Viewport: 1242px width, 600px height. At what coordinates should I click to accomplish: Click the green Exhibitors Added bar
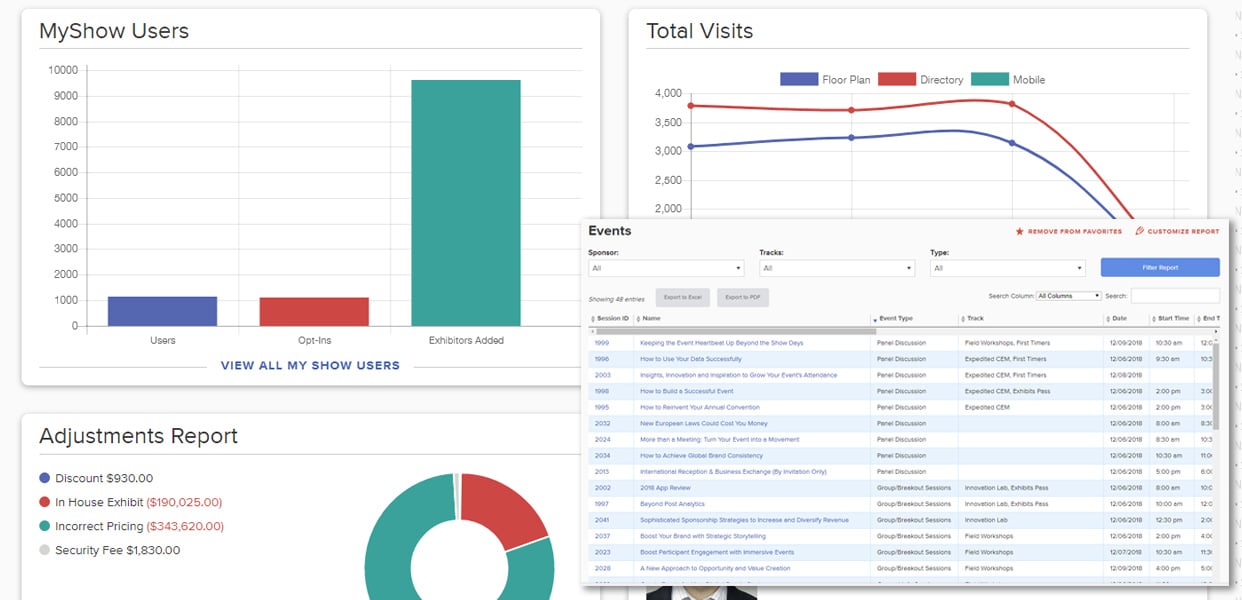click(466, 203)
